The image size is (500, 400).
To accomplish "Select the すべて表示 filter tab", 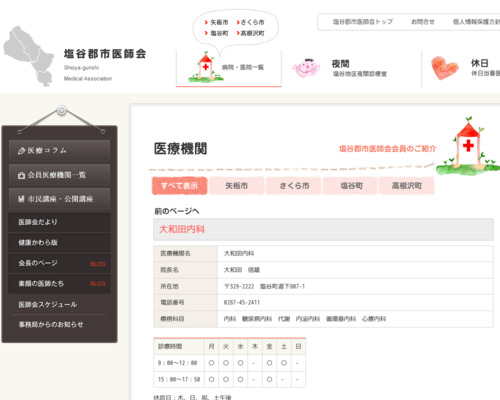I will coord(180,186).
